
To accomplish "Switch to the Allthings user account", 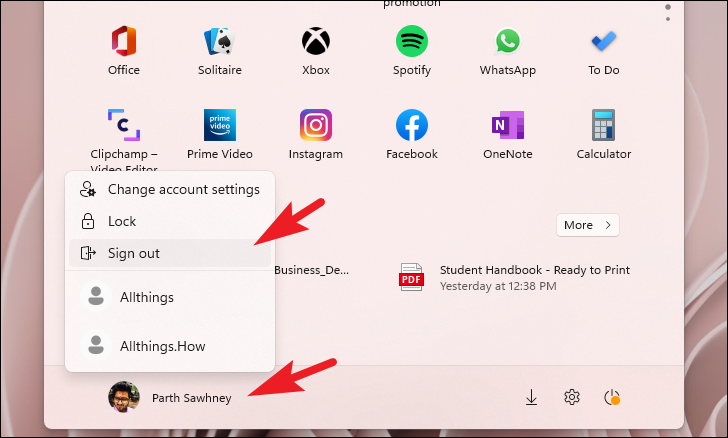I will click(x=170, y=297).
